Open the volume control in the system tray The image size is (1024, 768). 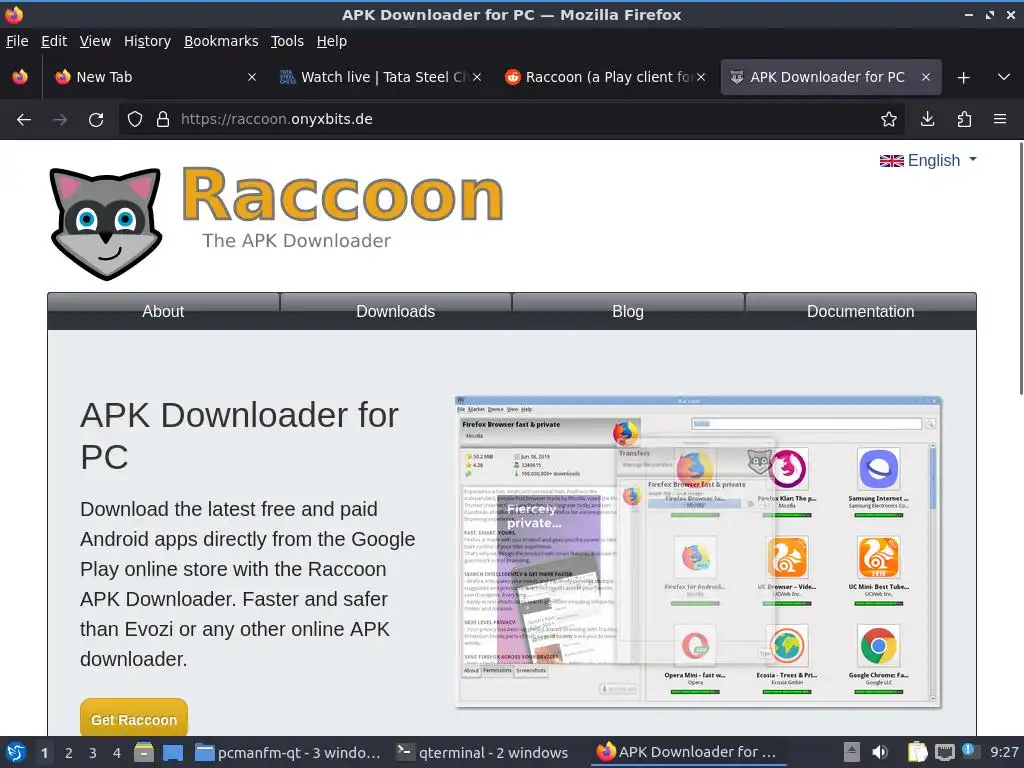click(880, 753)
